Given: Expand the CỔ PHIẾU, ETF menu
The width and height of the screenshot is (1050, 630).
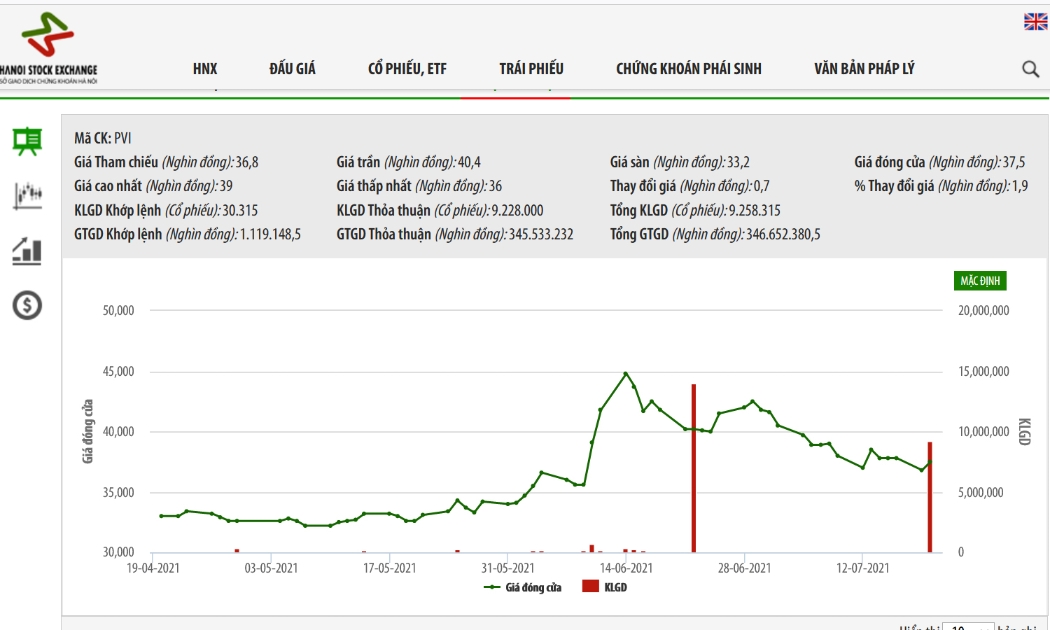Looking at the screenshot, I should [407, 68].
